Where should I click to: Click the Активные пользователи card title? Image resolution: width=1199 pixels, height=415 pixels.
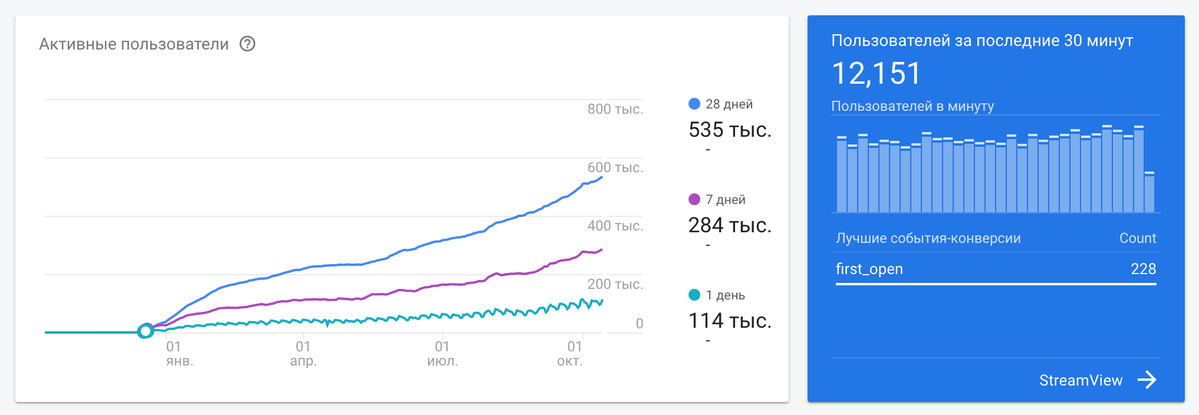tap(134, 44)
